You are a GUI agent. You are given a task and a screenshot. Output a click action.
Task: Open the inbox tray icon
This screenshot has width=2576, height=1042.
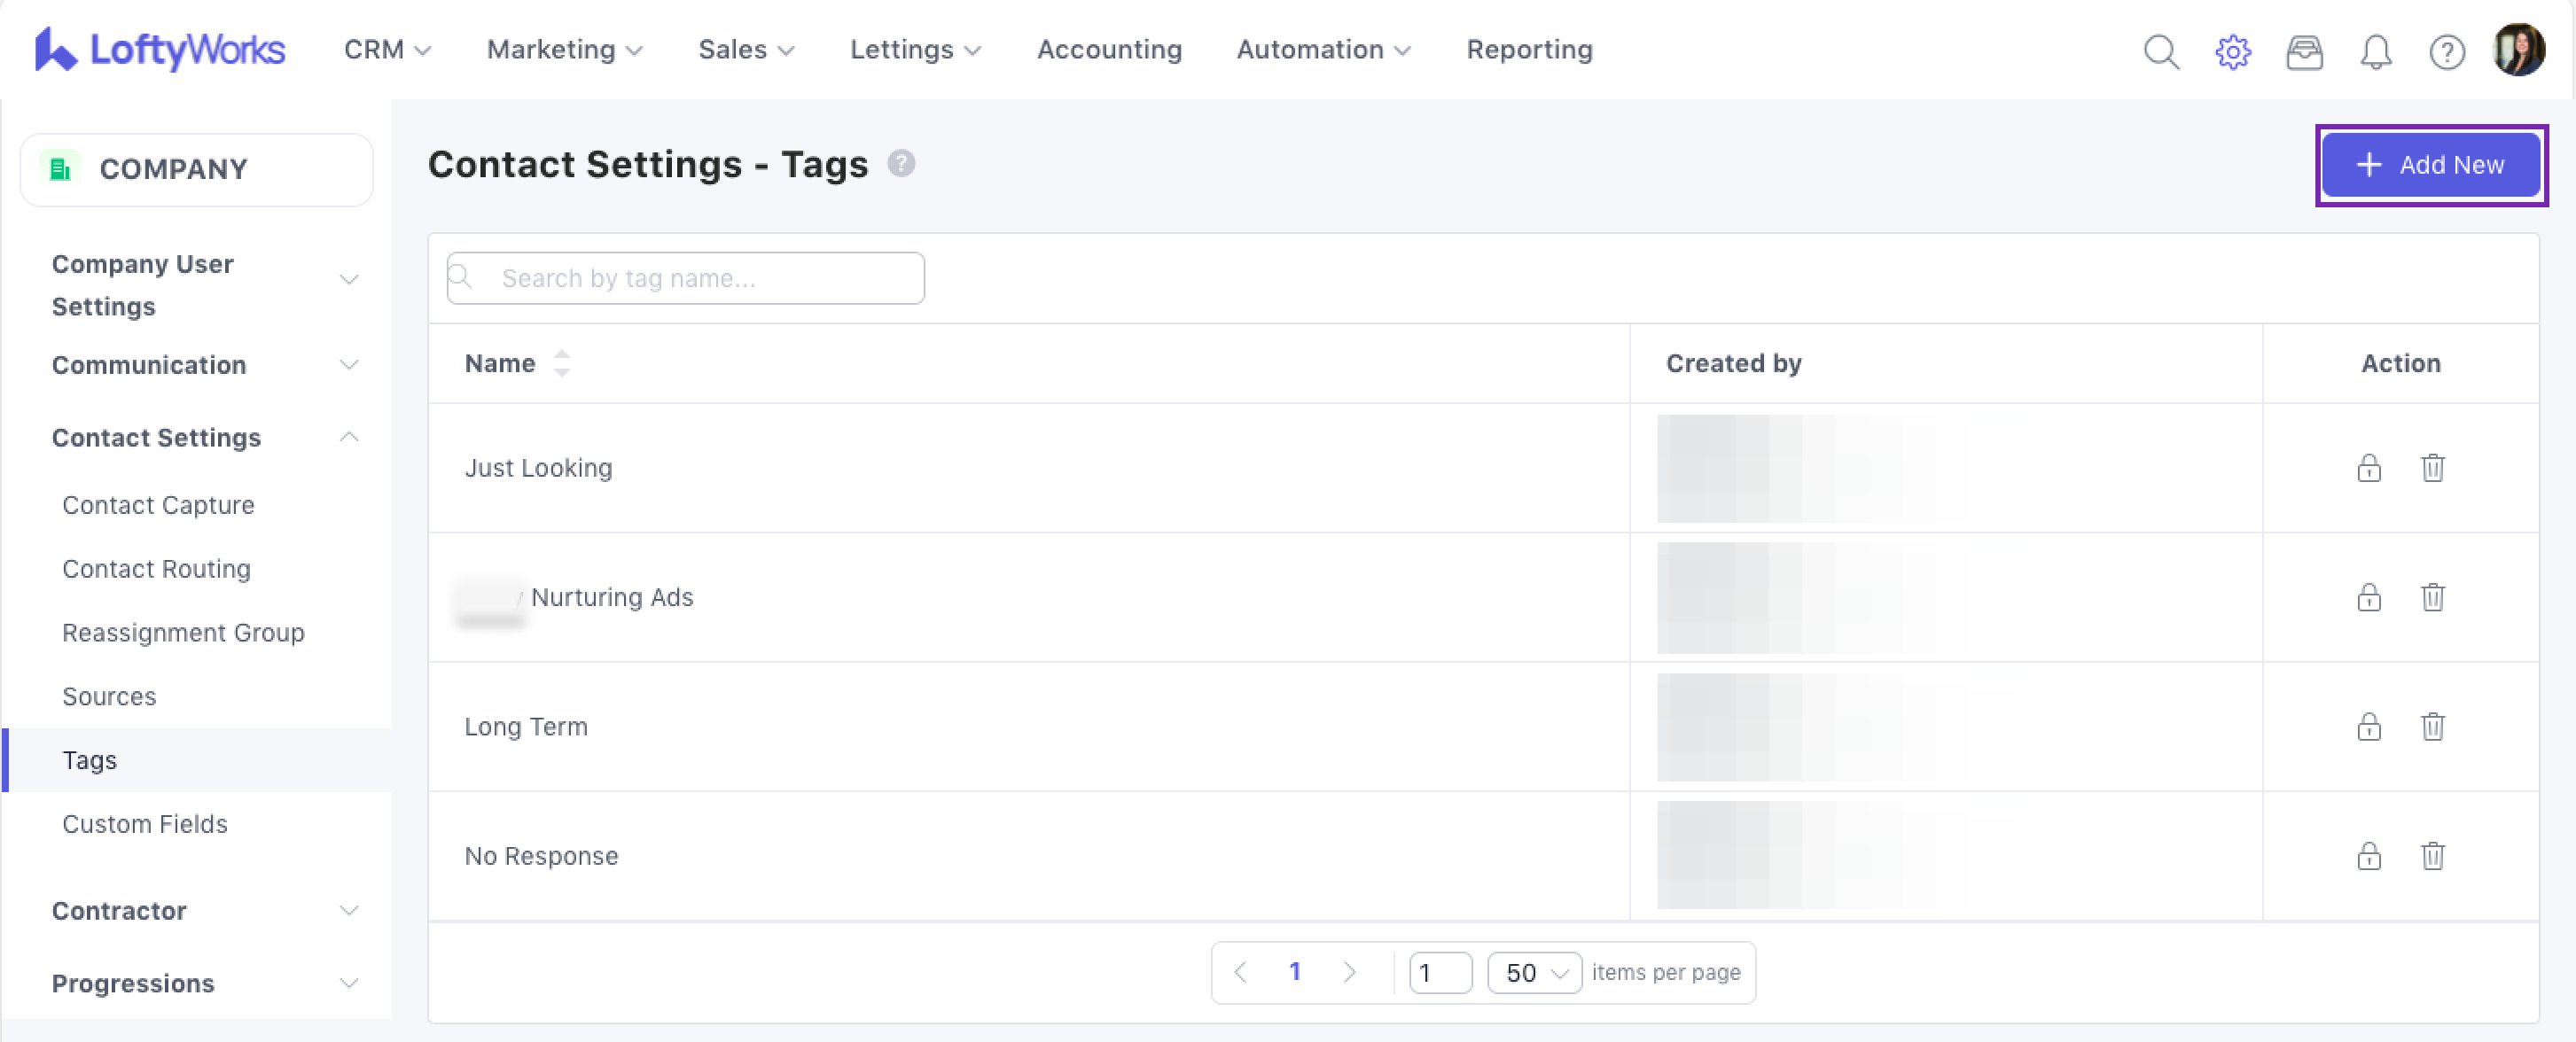(2304, 51)
